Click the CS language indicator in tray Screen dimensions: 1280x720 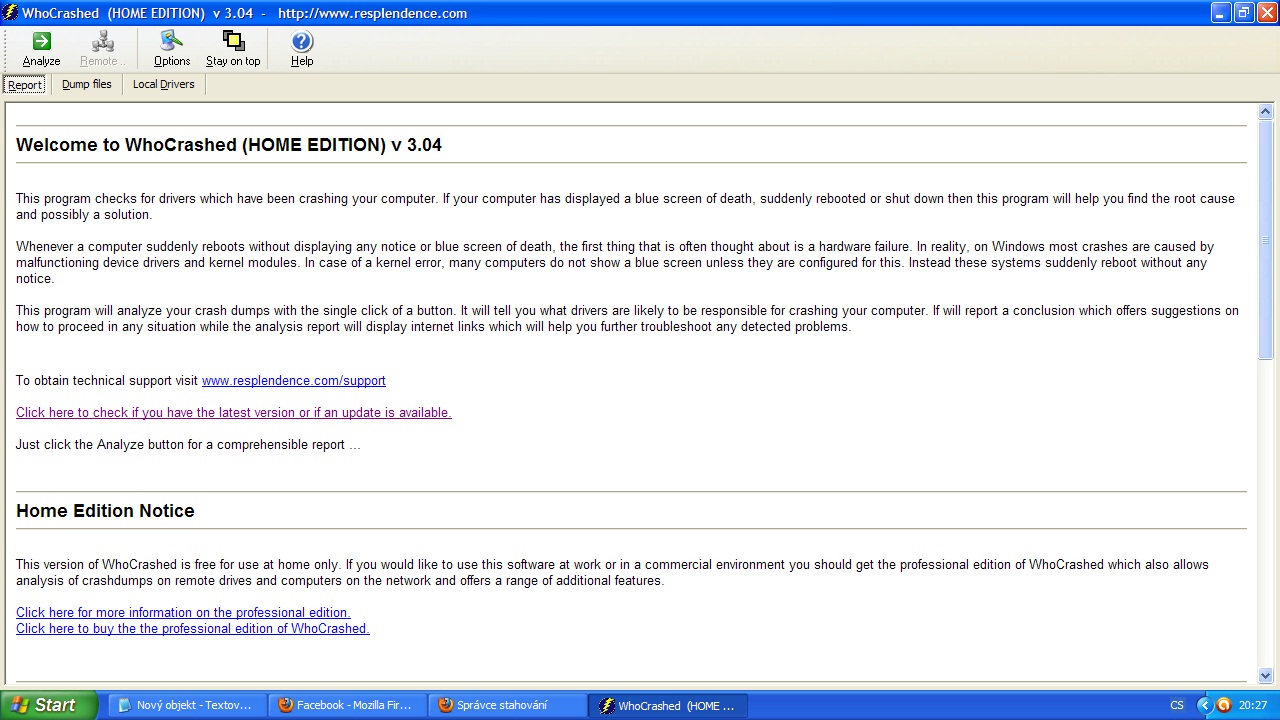1177,705
